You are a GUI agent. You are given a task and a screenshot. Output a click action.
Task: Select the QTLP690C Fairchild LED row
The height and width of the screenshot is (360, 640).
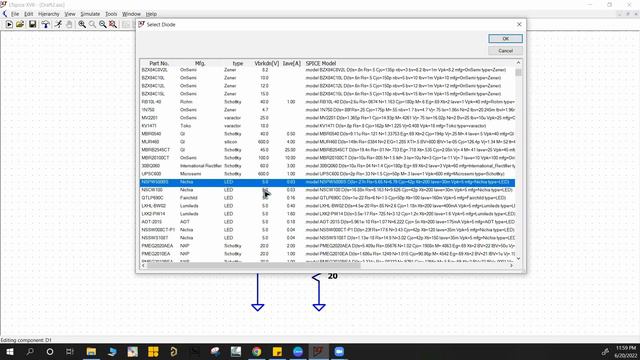[327, 198]
